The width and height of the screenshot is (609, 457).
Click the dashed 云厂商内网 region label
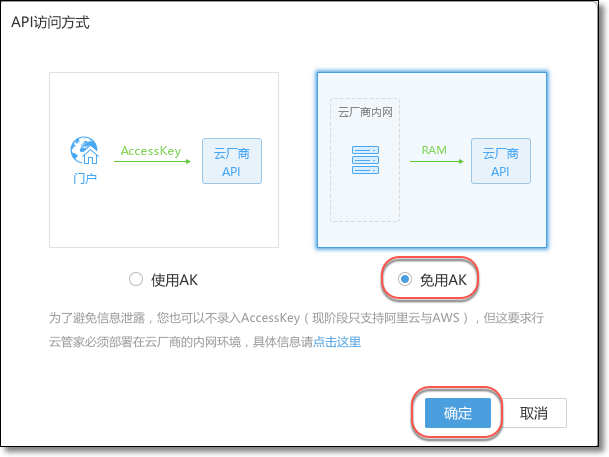[364, 113]
